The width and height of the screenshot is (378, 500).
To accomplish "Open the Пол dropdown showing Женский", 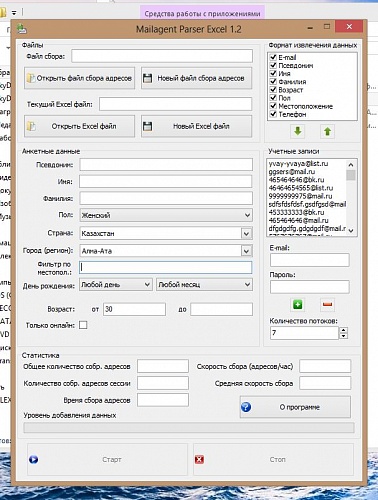I will tap(166, 215).
